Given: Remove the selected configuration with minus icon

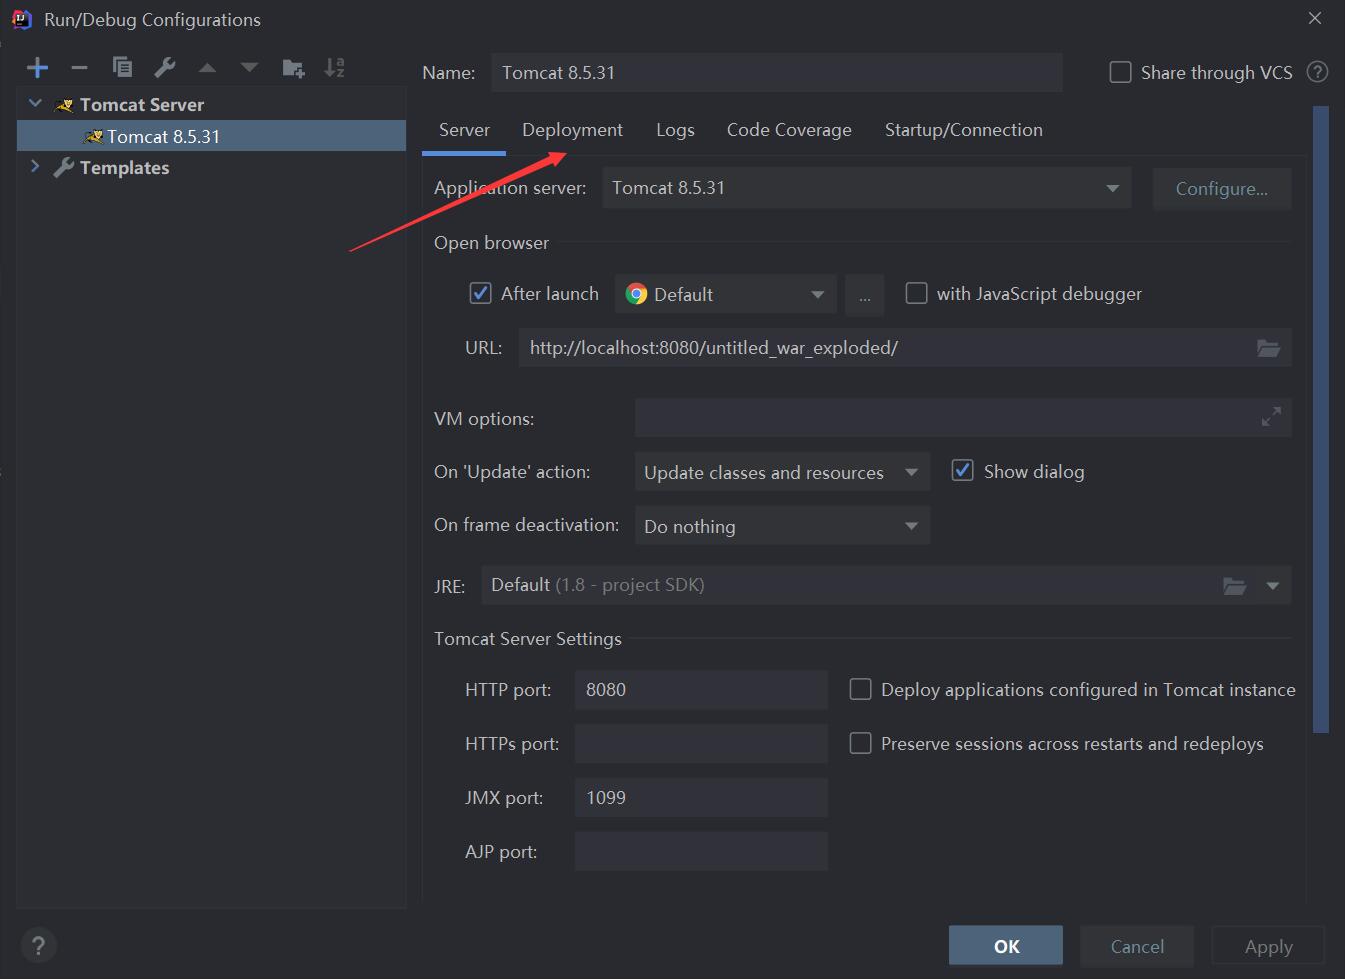Looking at the screenshot, I should coord(79,68).
